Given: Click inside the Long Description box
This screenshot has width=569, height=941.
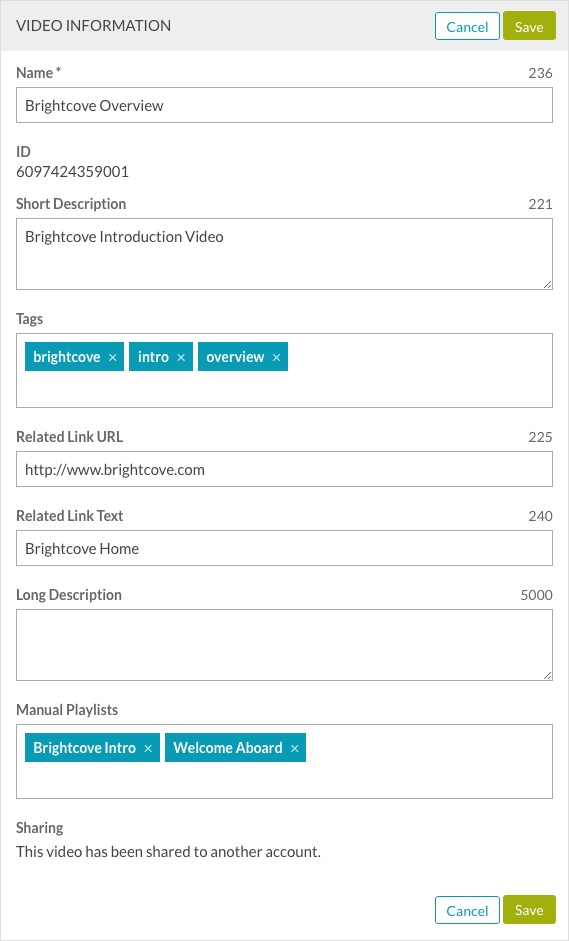Looking at the screenshot, I should [284, 645].
